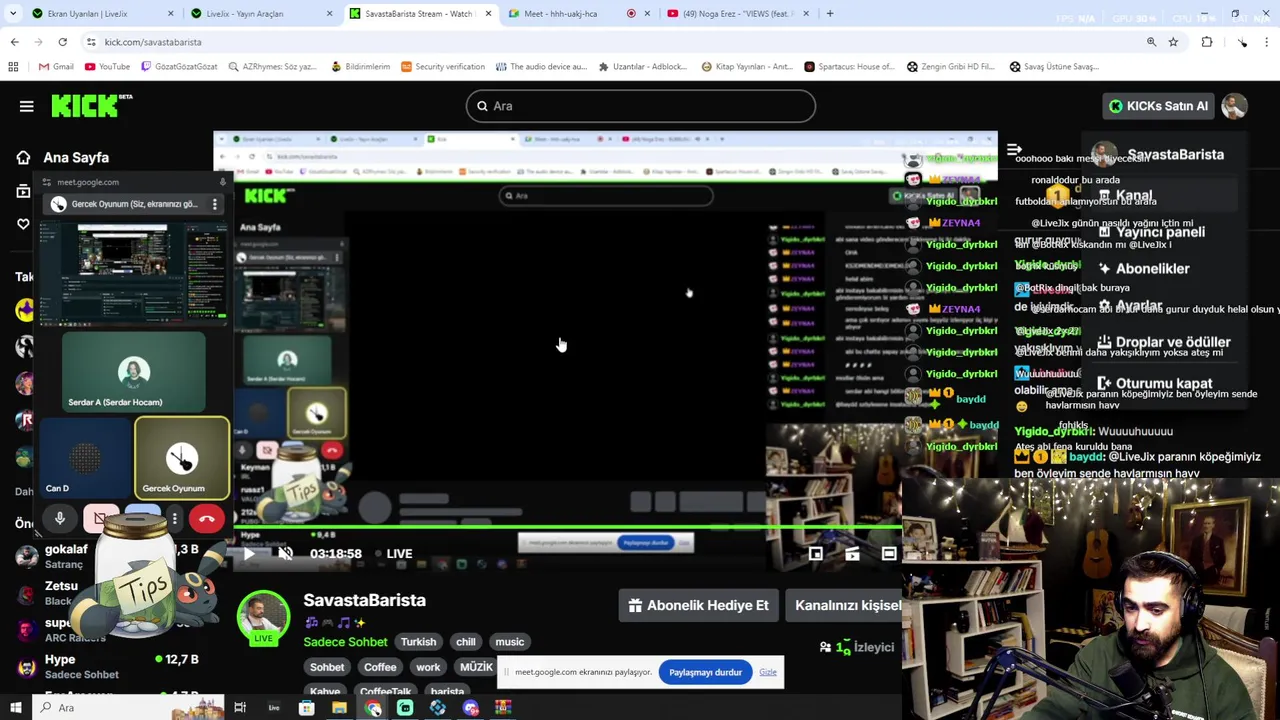Image resolution: width=1280 pixels, height=720 pixels.
Task: Switch to the Noga Erez YouTube tab
Action: (x=736, y=13)
